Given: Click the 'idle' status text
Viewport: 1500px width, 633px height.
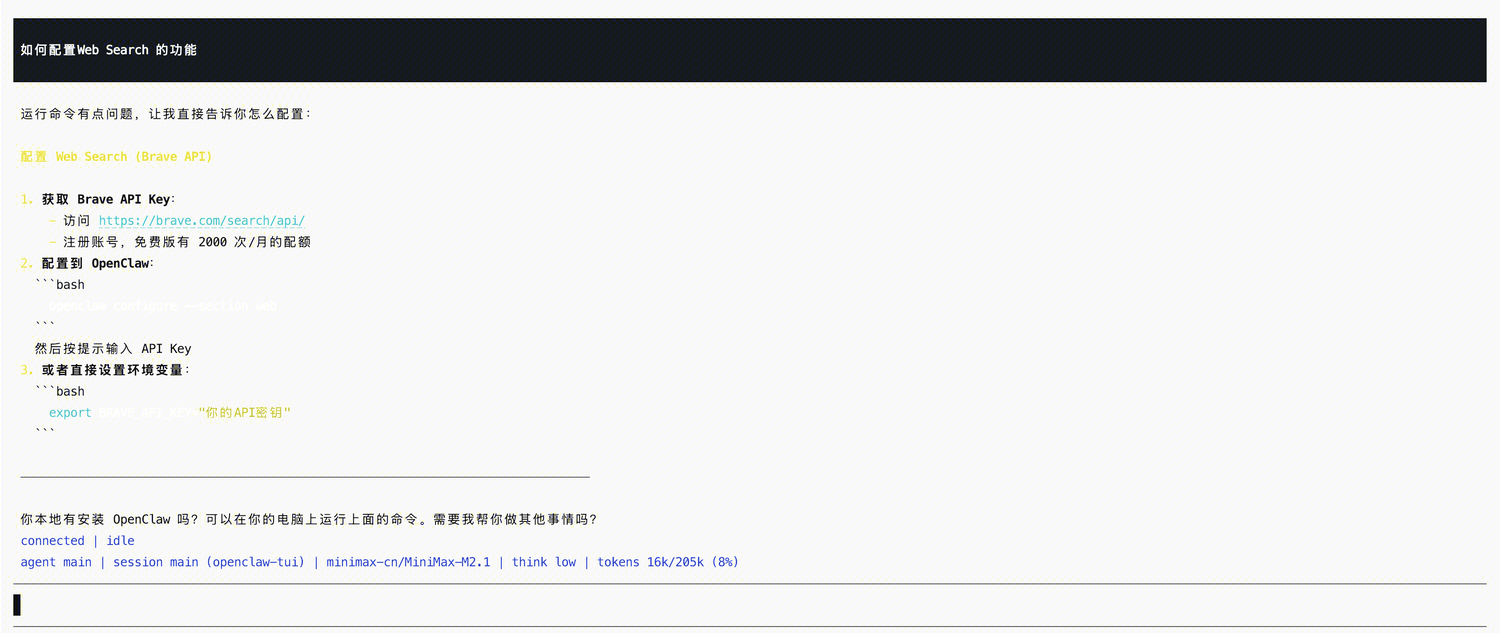Looking at the screenshot, I should pos(120,541).
